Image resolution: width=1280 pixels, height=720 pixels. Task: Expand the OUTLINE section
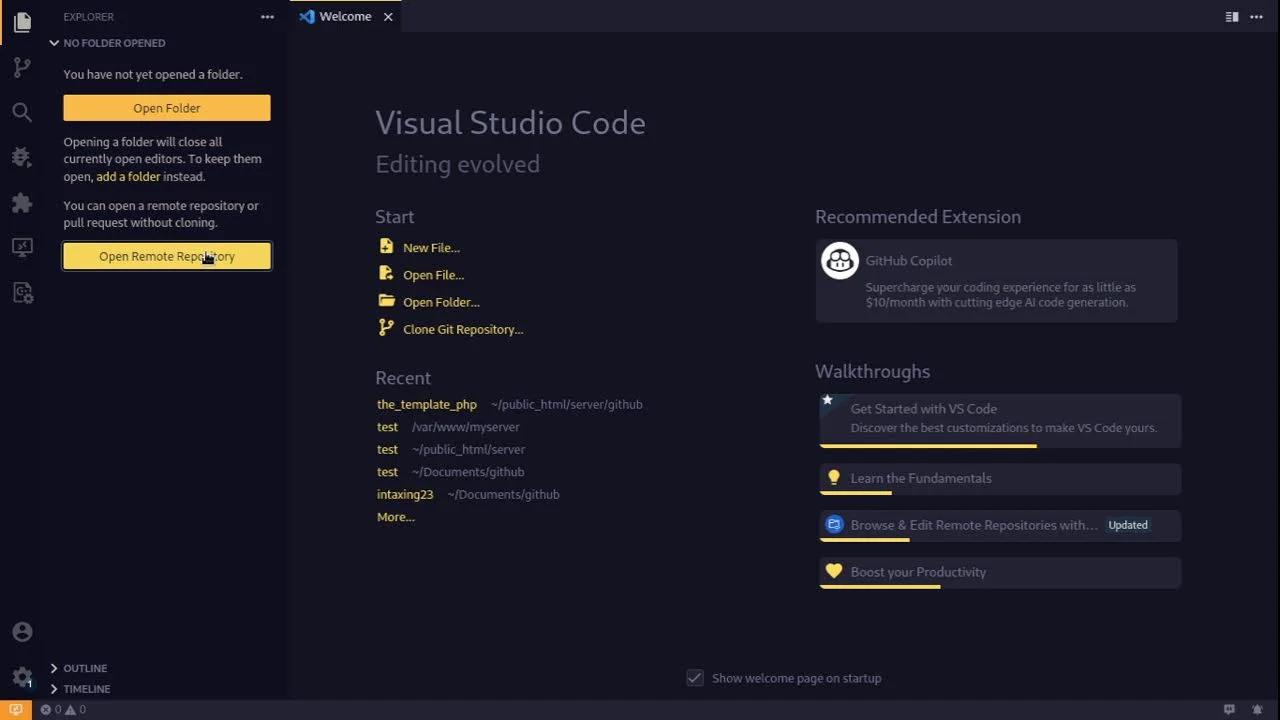tap(85, 668)
